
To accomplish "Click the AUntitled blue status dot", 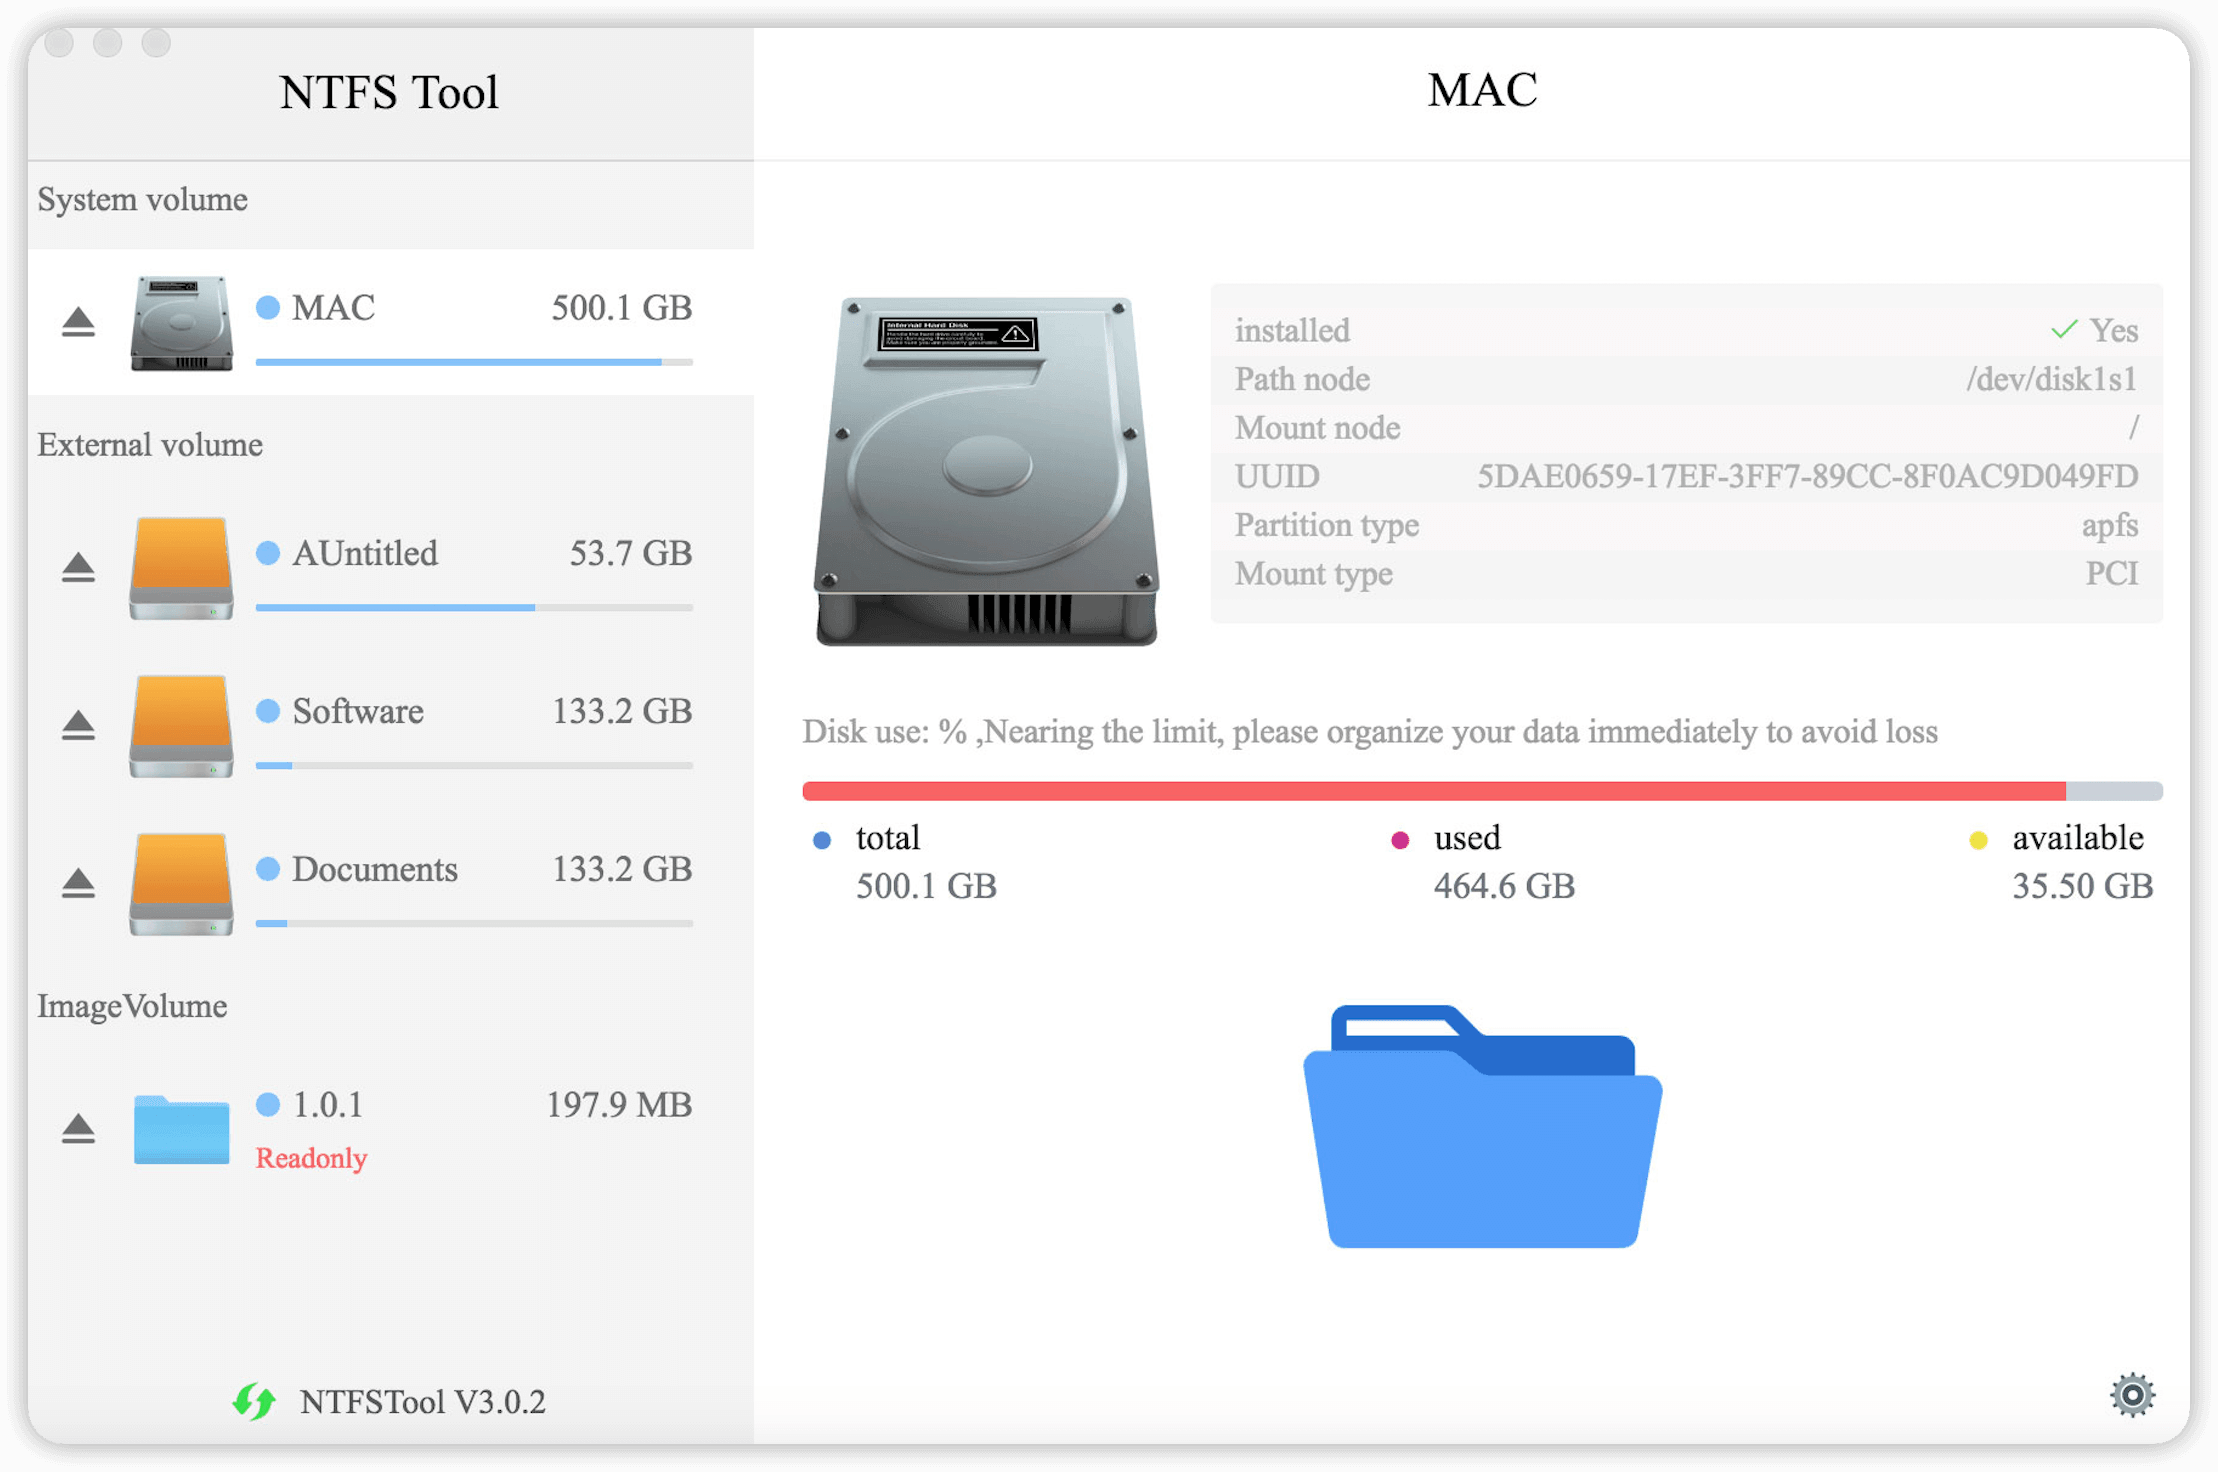I will (268, 553).
